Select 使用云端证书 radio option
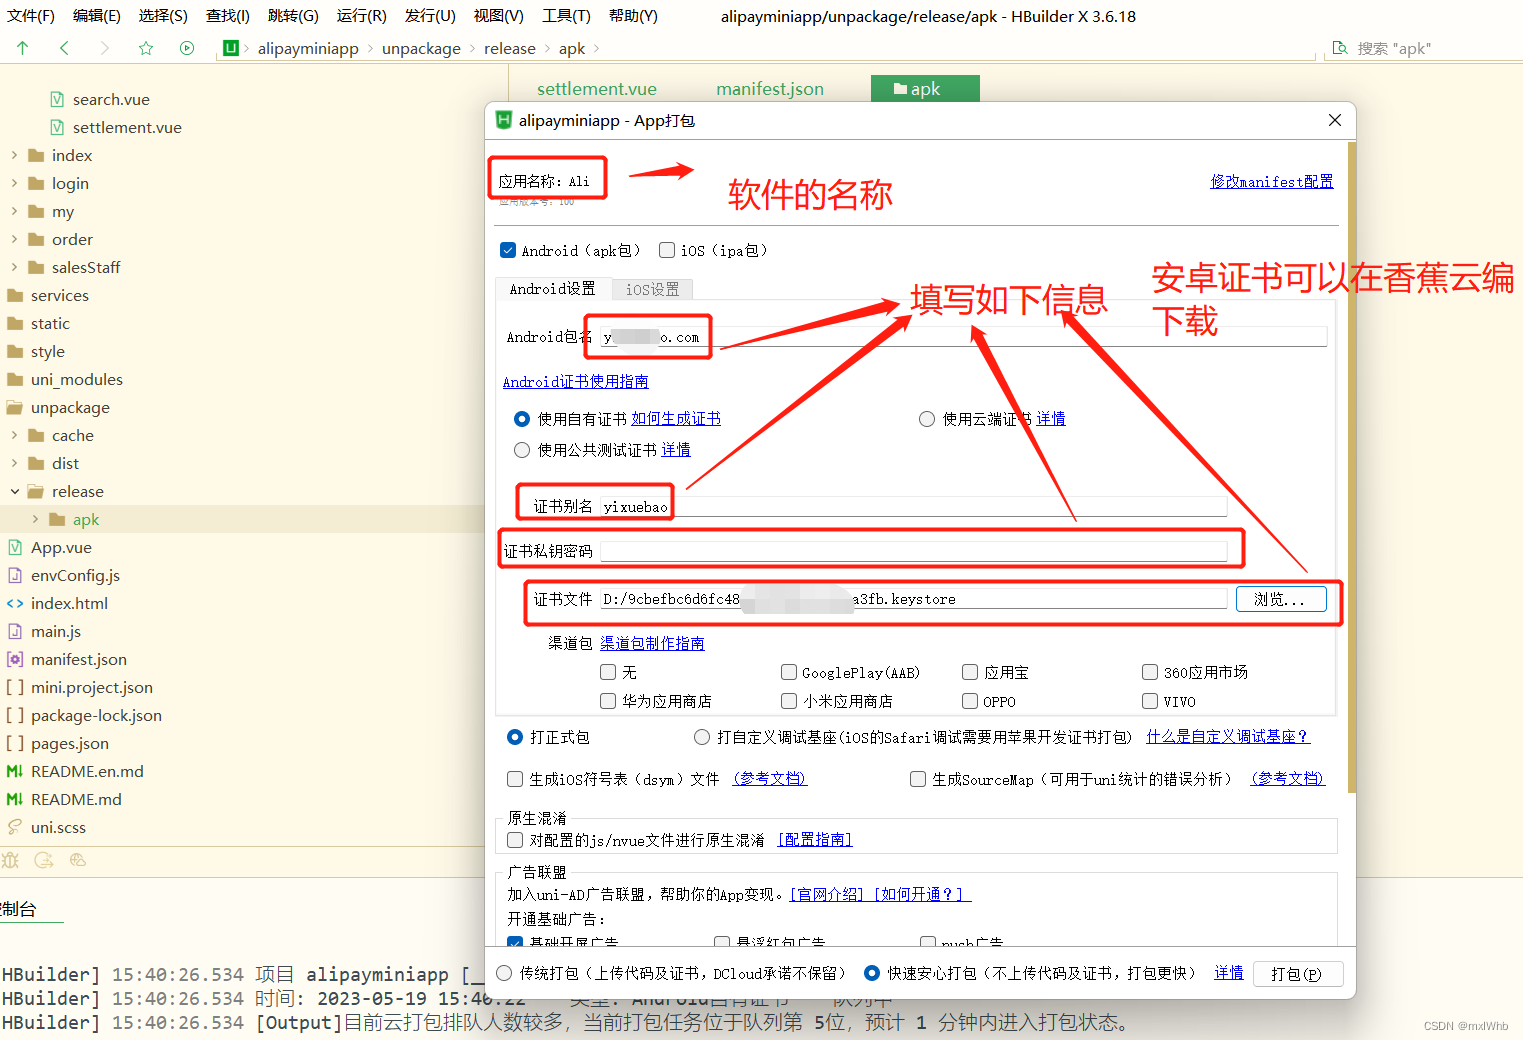Image resolution: width=1523 pixels, height=1040 pixels. (x=927, y=419)
